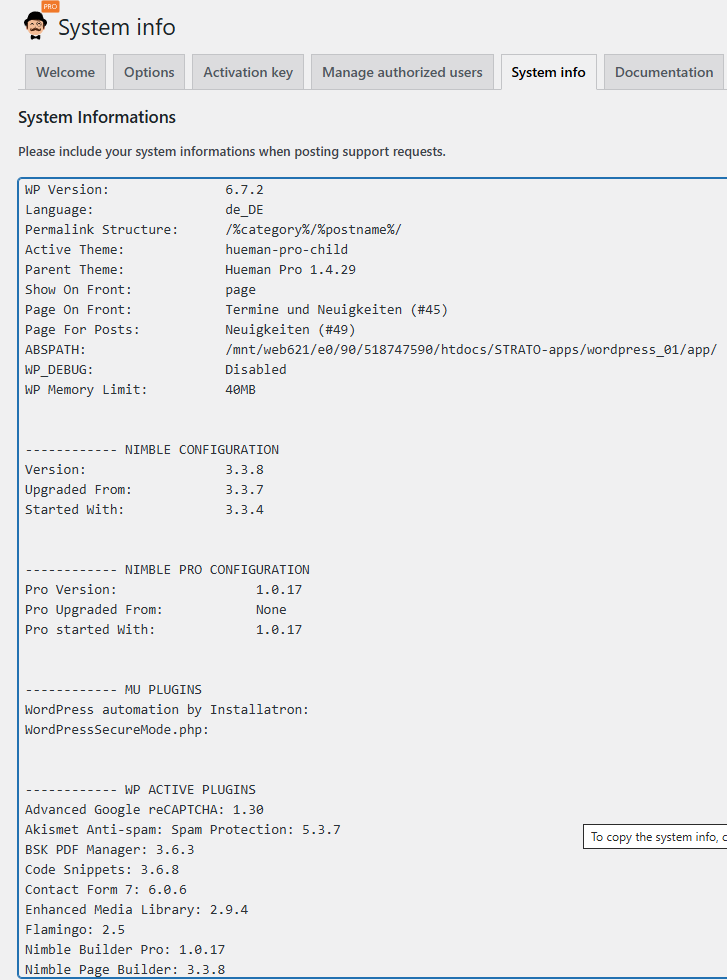Click 'WordPress automation by Installatron' line

167,709
